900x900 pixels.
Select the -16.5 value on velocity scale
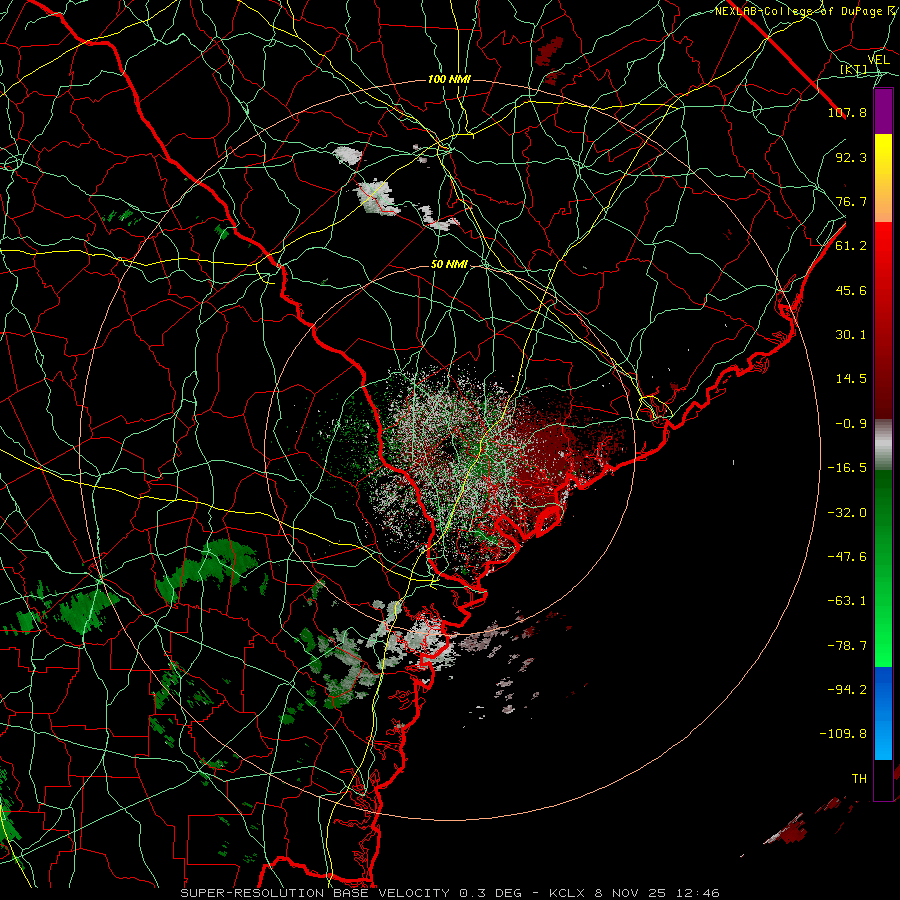coord(847,468)
